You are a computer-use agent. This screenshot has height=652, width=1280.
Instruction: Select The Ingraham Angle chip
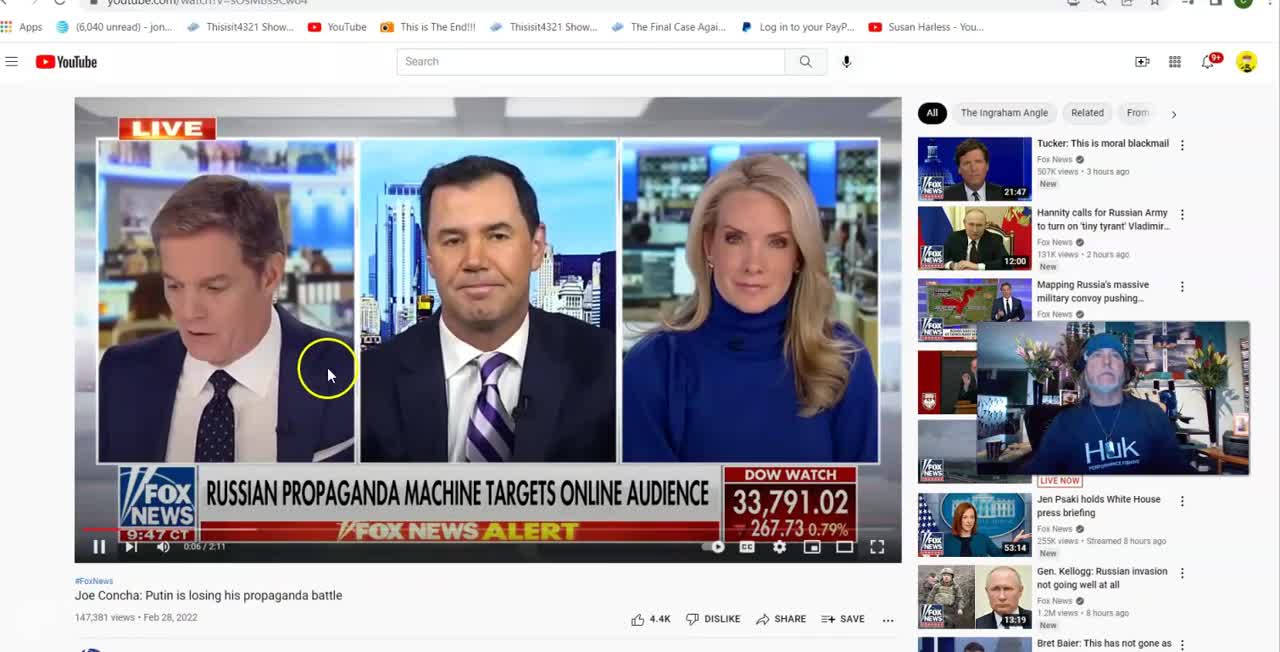[x=1004, y=113]
